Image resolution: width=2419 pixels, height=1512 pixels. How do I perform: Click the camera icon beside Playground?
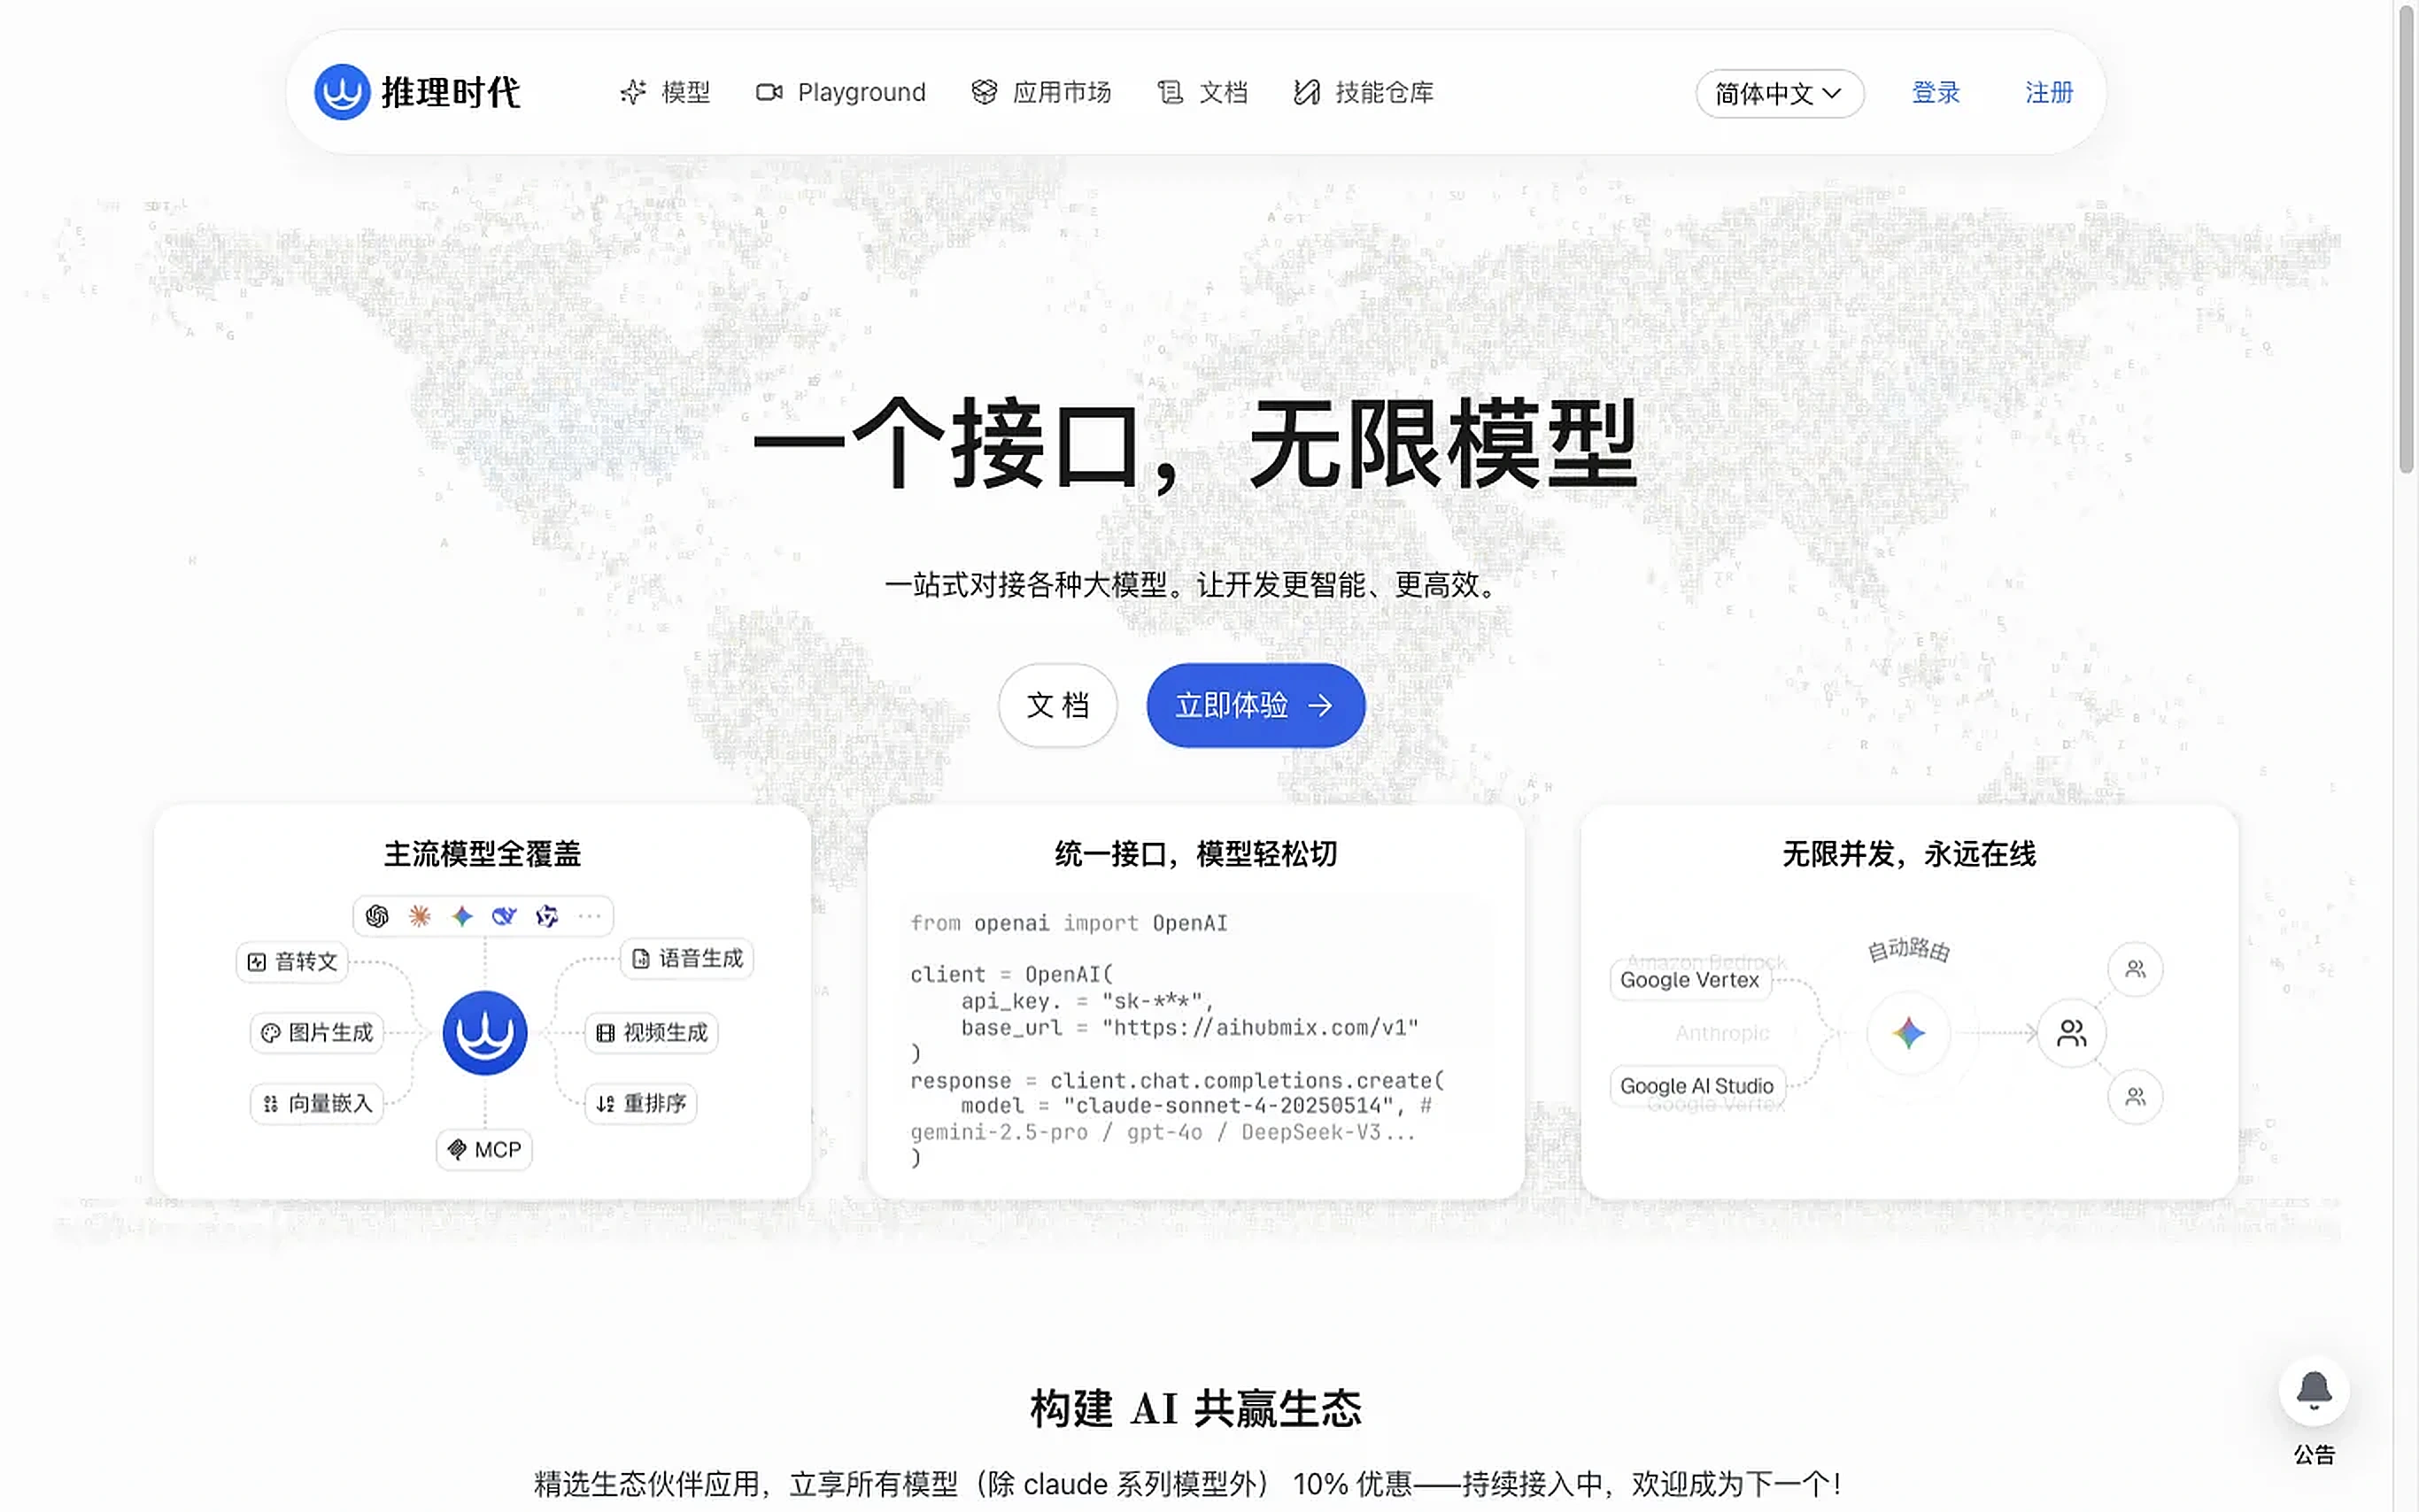[x=769, y=92]
